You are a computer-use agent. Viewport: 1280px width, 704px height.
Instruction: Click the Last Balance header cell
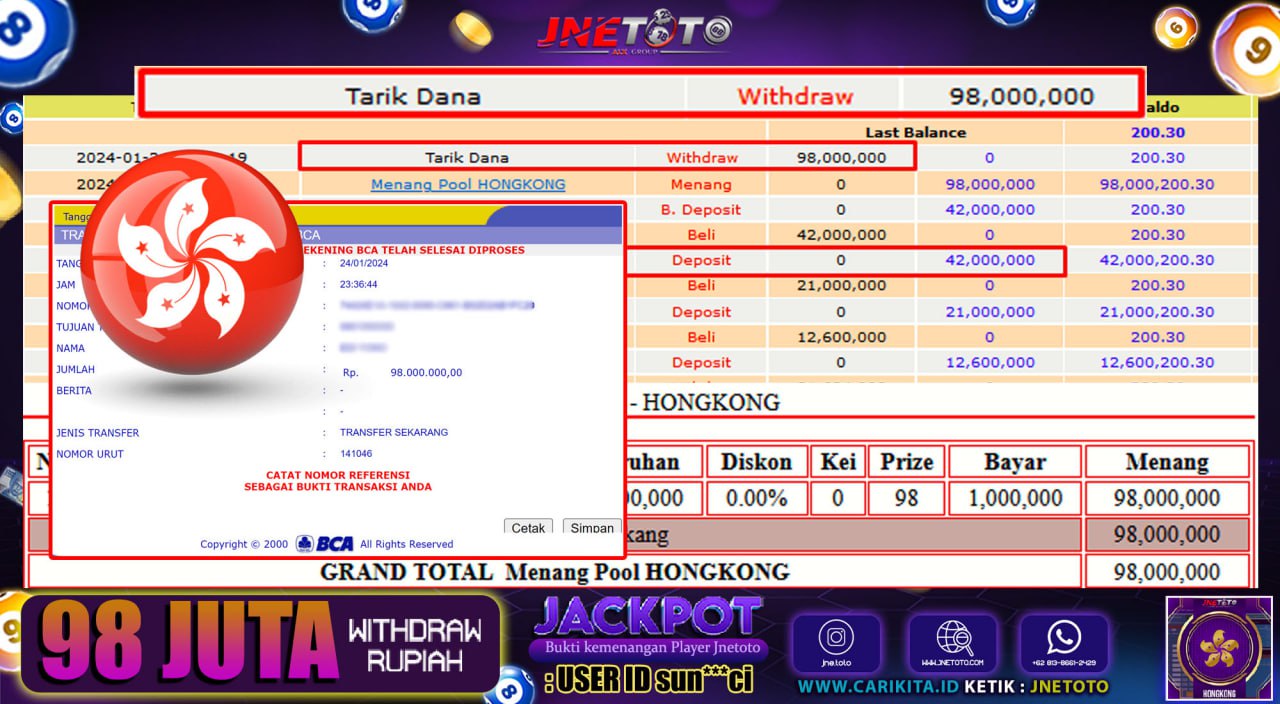915,132
